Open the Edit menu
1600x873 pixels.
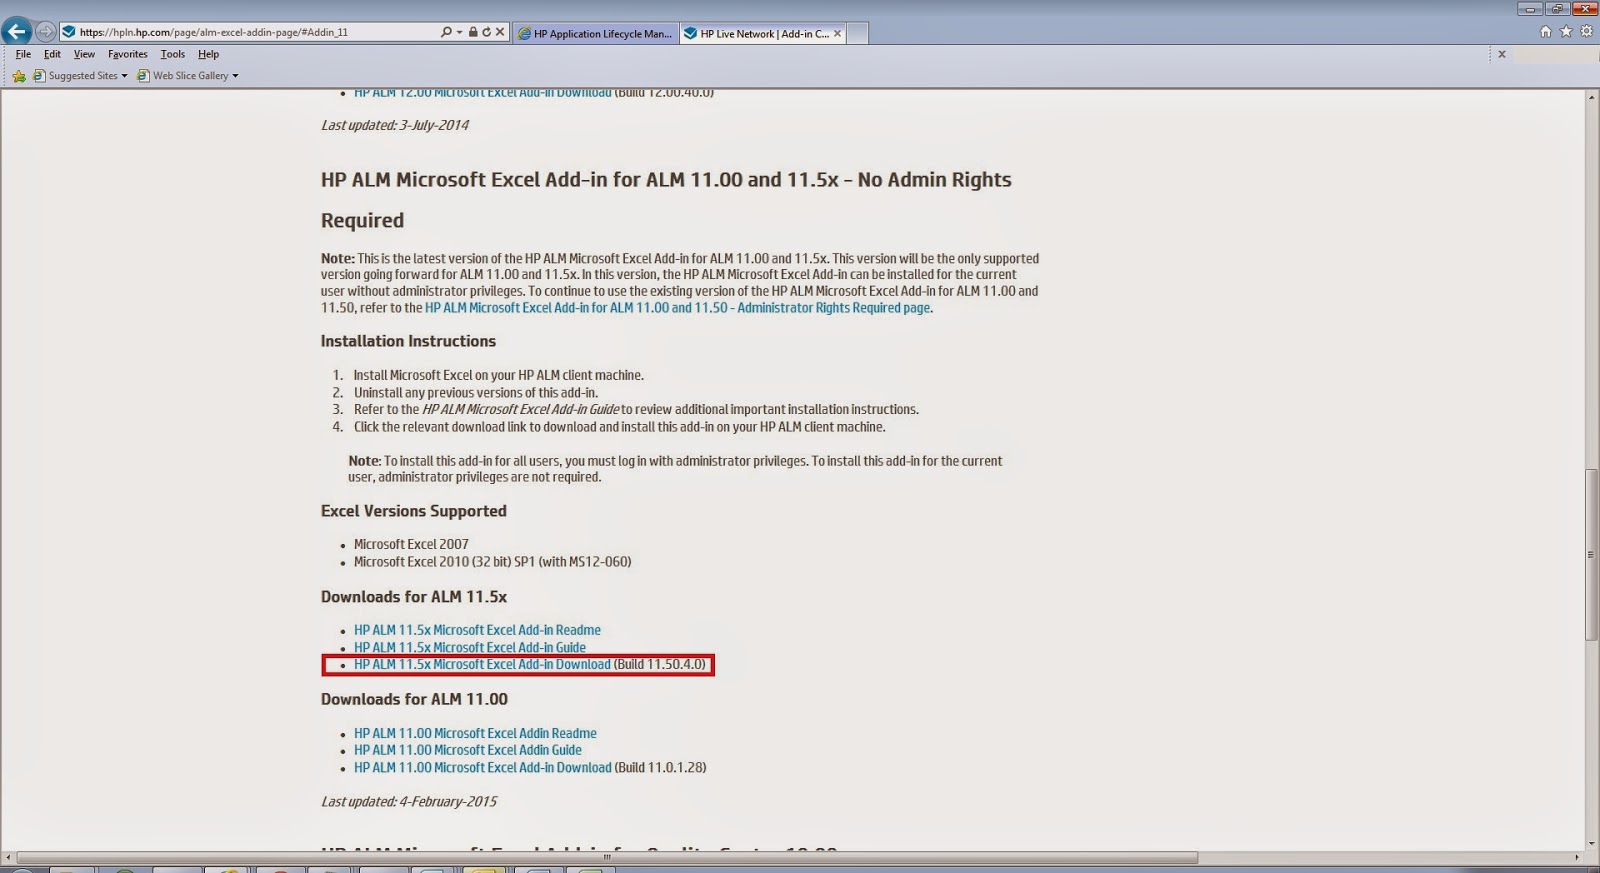[52, 54]
